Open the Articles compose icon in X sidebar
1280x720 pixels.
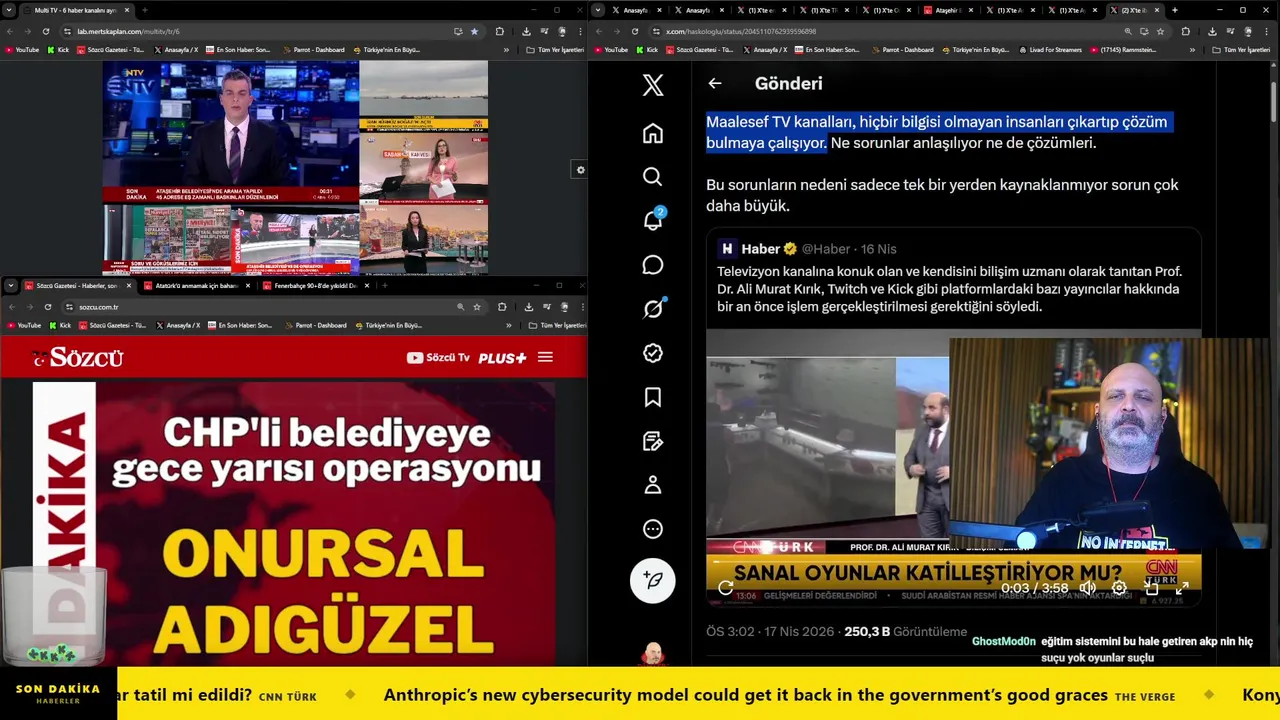[x=653, y=441]
